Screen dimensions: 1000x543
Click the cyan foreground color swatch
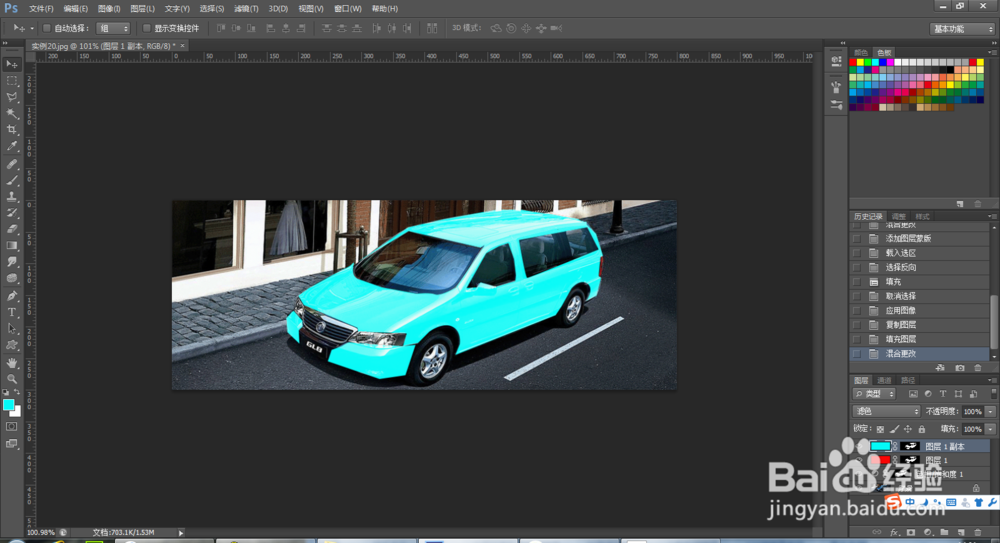click(9, 404)
